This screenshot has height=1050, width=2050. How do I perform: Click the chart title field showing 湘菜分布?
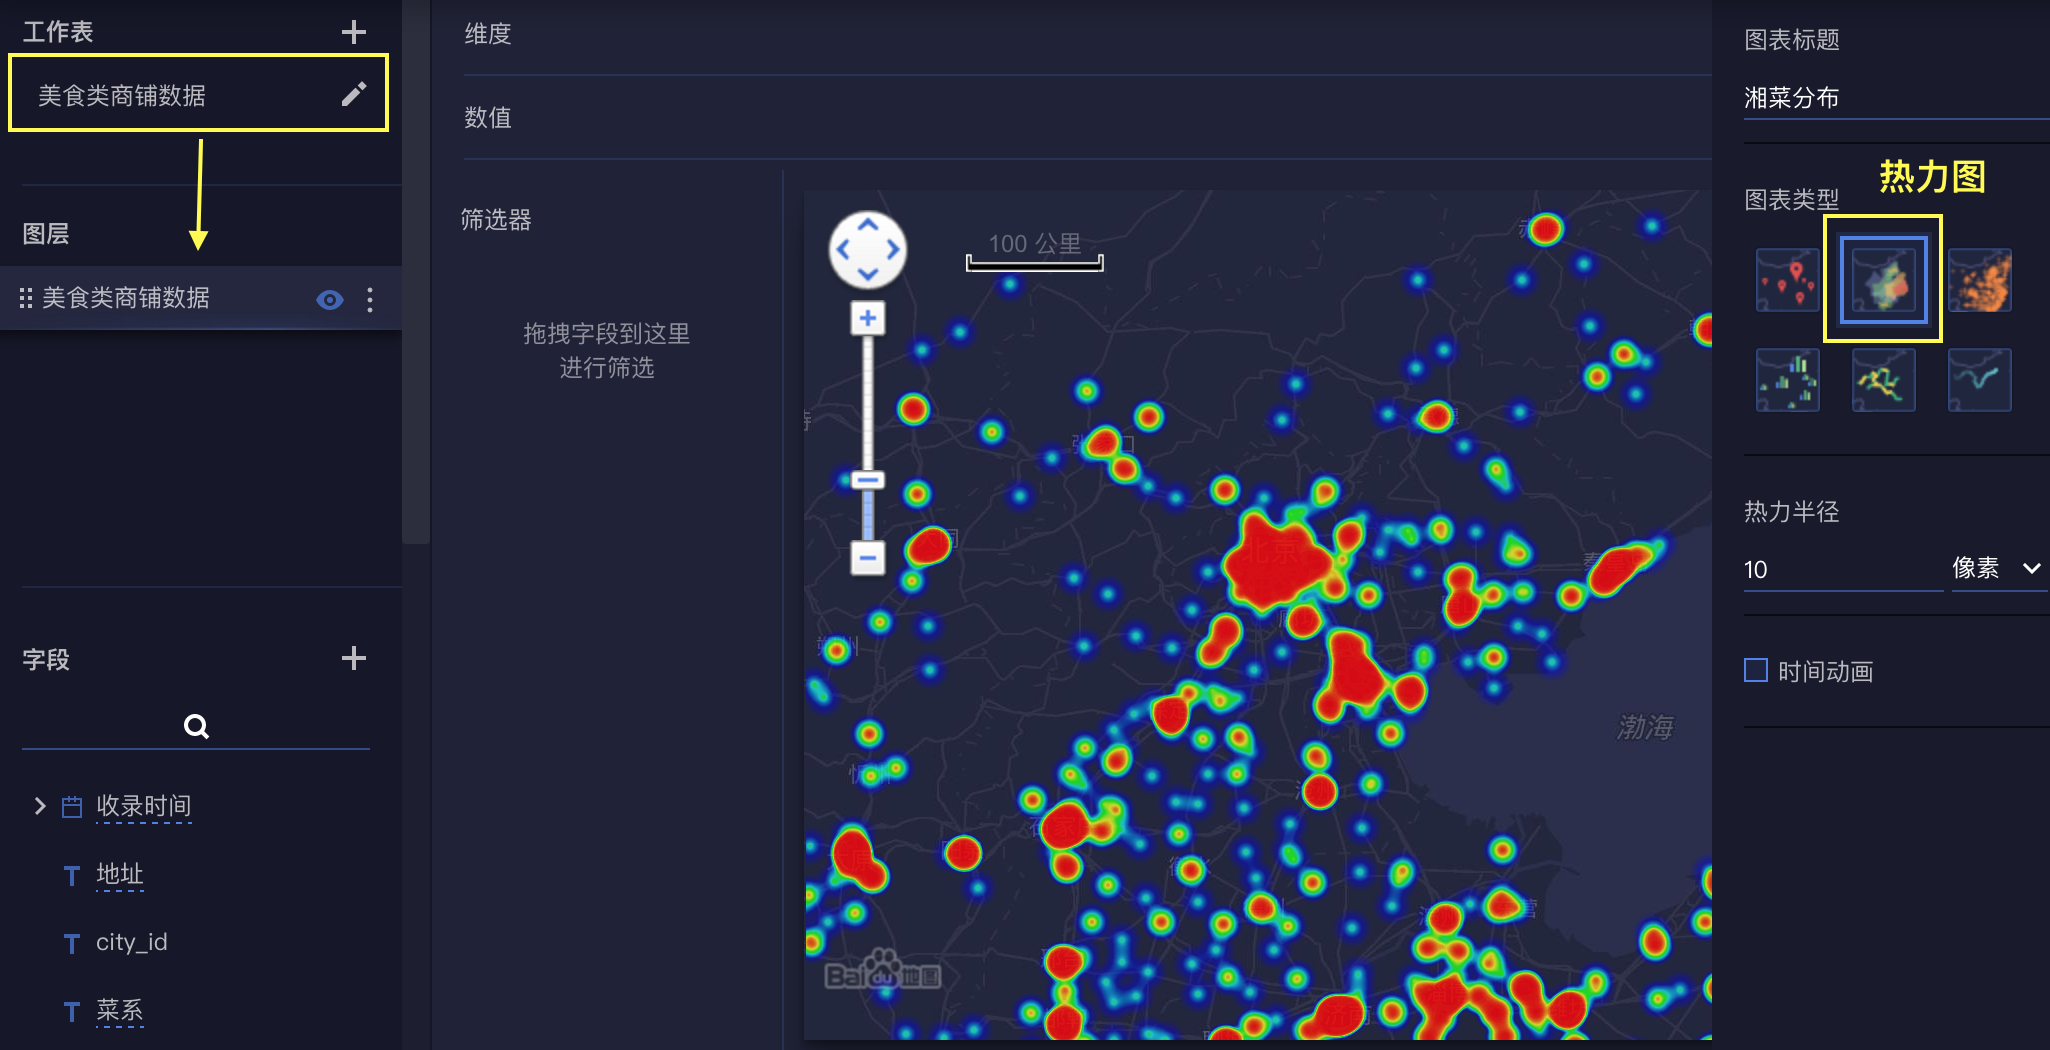tap(1896, 98)
